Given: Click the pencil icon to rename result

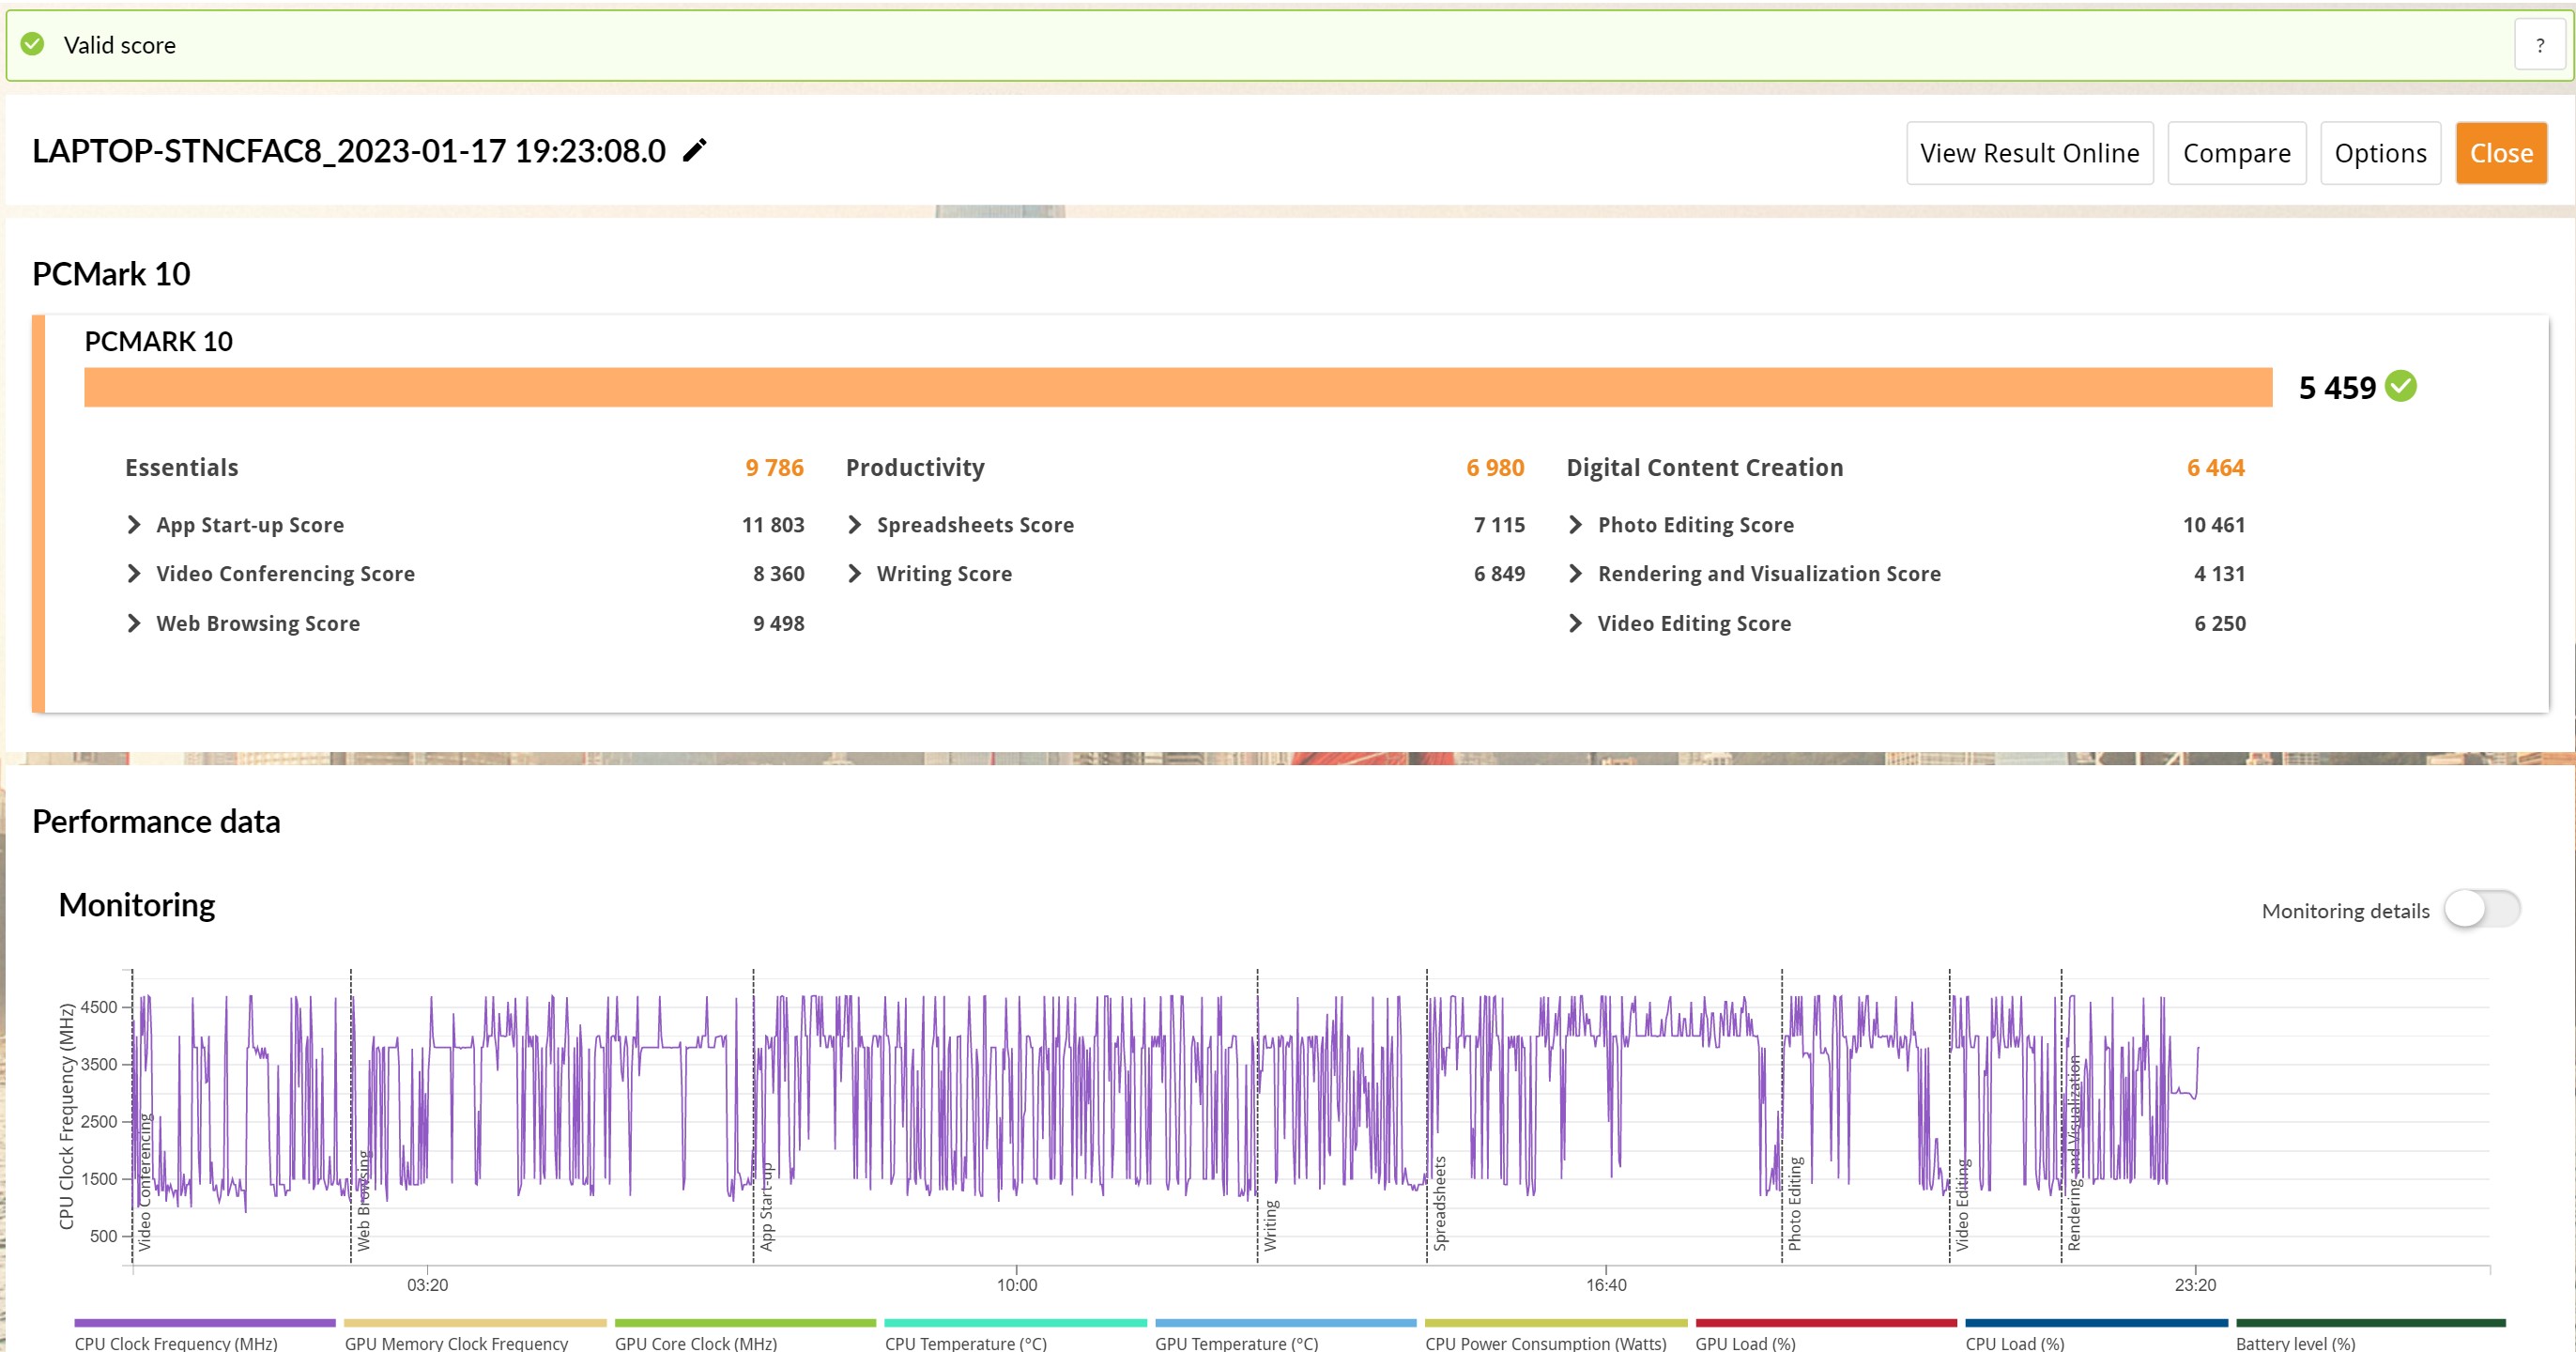Looking at the screenshot, I should tap(694, 151).
